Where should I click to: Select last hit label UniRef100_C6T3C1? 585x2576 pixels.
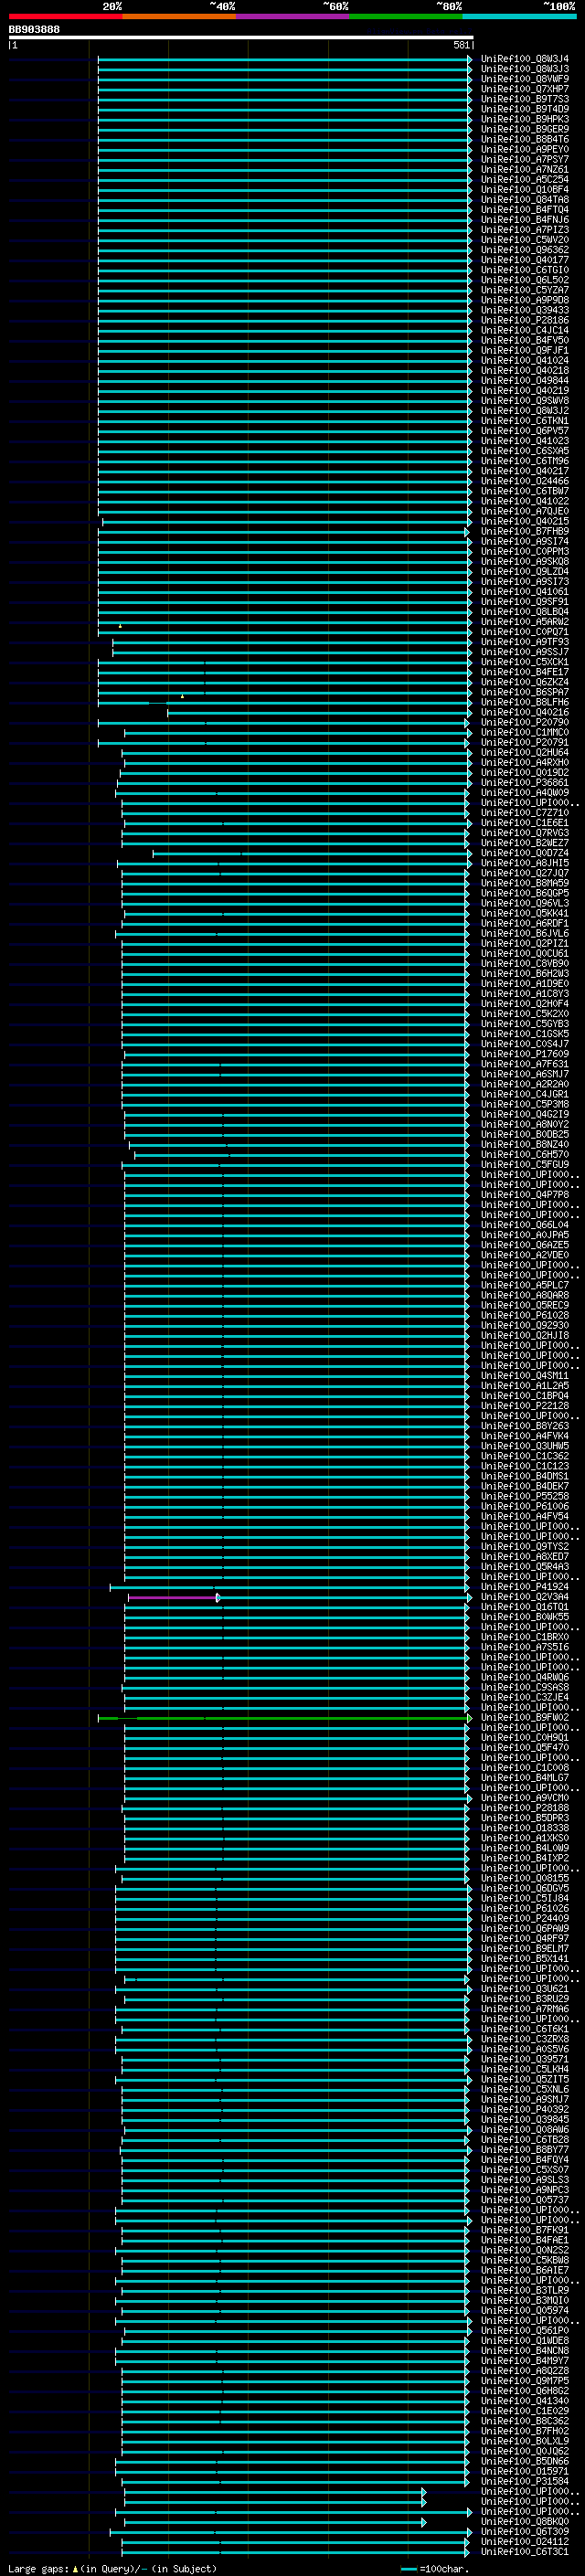(525, 2551)
